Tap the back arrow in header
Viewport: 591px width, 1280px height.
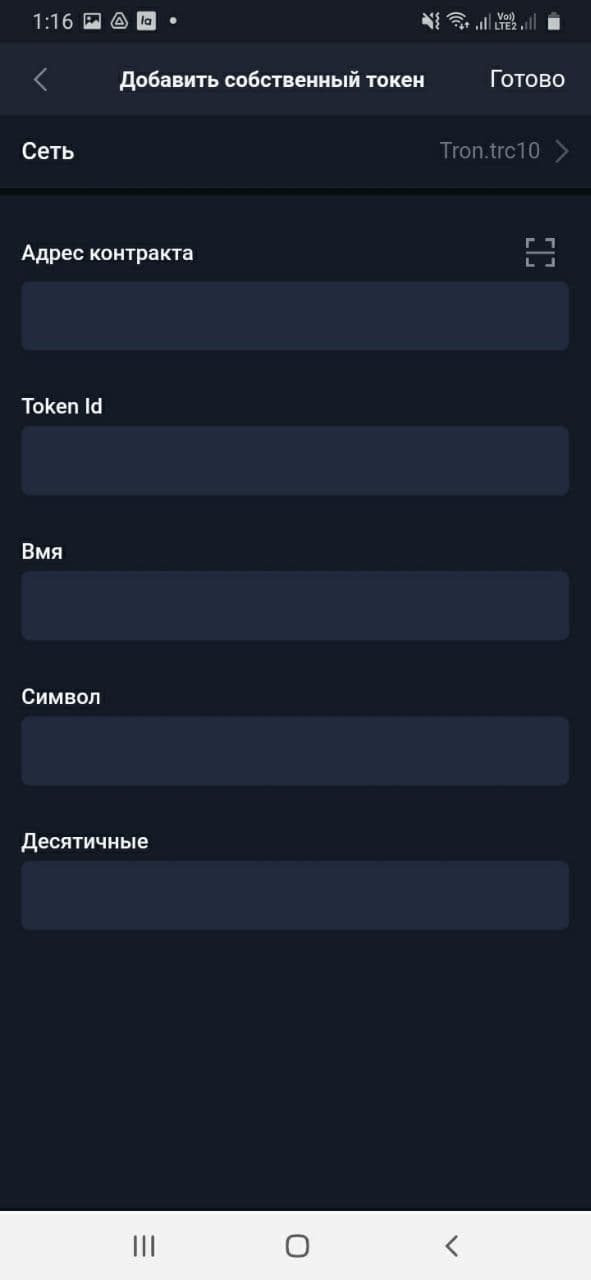40,80
